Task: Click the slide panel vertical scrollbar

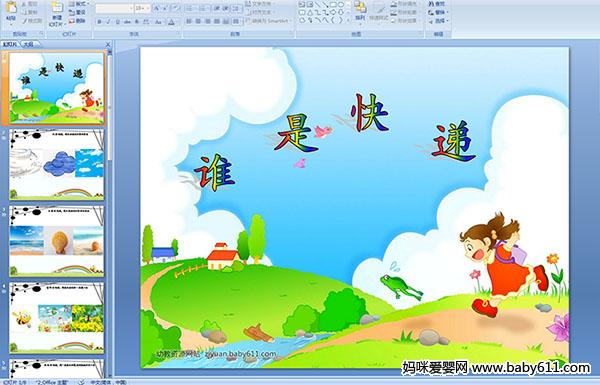Action: pos(110,214)
